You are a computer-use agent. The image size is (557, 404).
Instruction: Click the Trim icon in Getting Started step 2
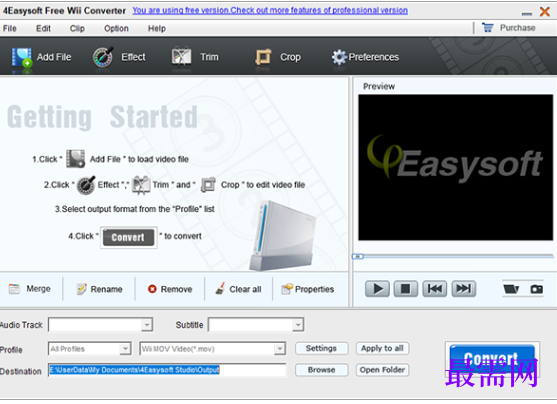tap(141, 185)
